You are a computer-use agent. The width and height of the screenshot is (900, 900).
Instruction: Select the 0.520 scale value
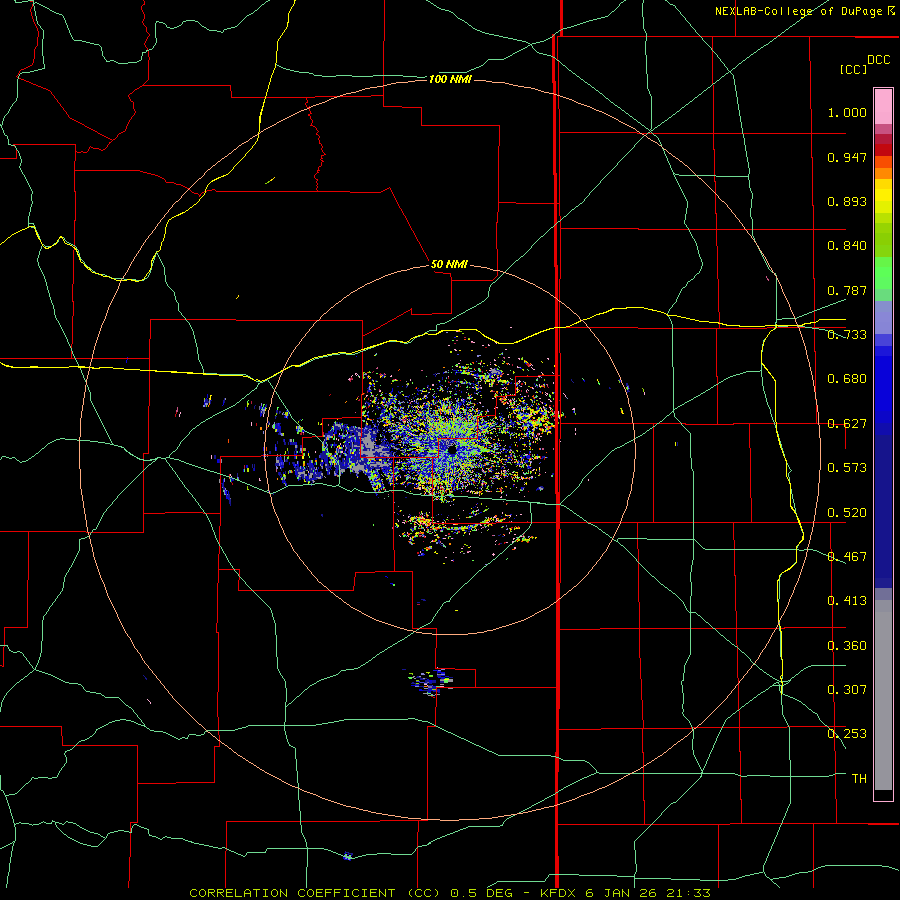pyautogui.click(x=847, y=513)
